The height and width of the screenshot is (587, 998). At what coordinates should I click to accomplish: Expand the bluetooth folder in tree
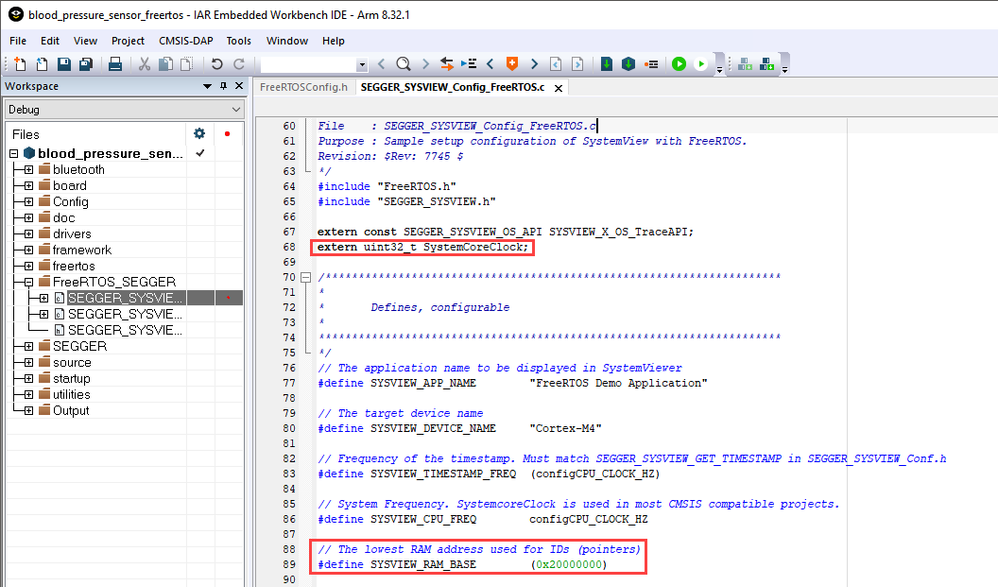[29, 169]
